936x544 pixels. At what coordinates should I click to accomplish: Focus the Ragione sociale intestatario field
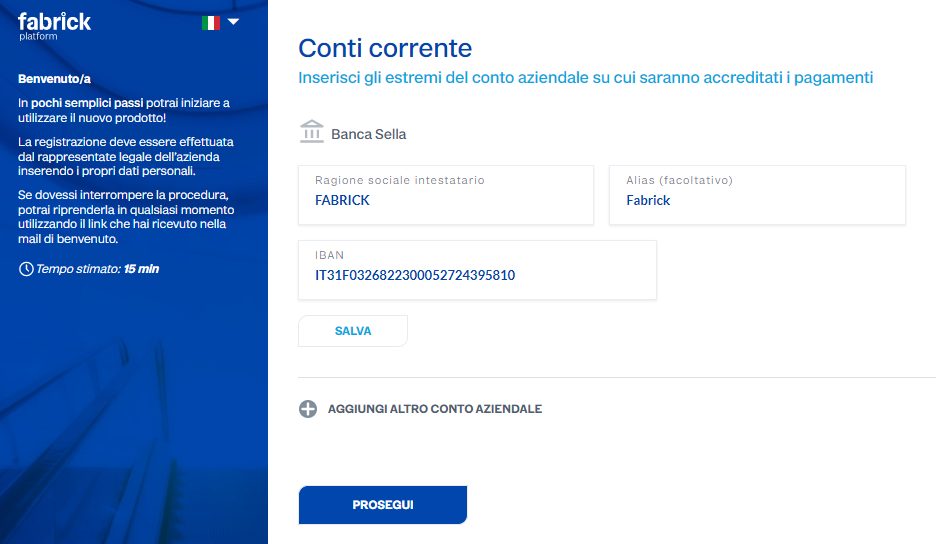446,195
